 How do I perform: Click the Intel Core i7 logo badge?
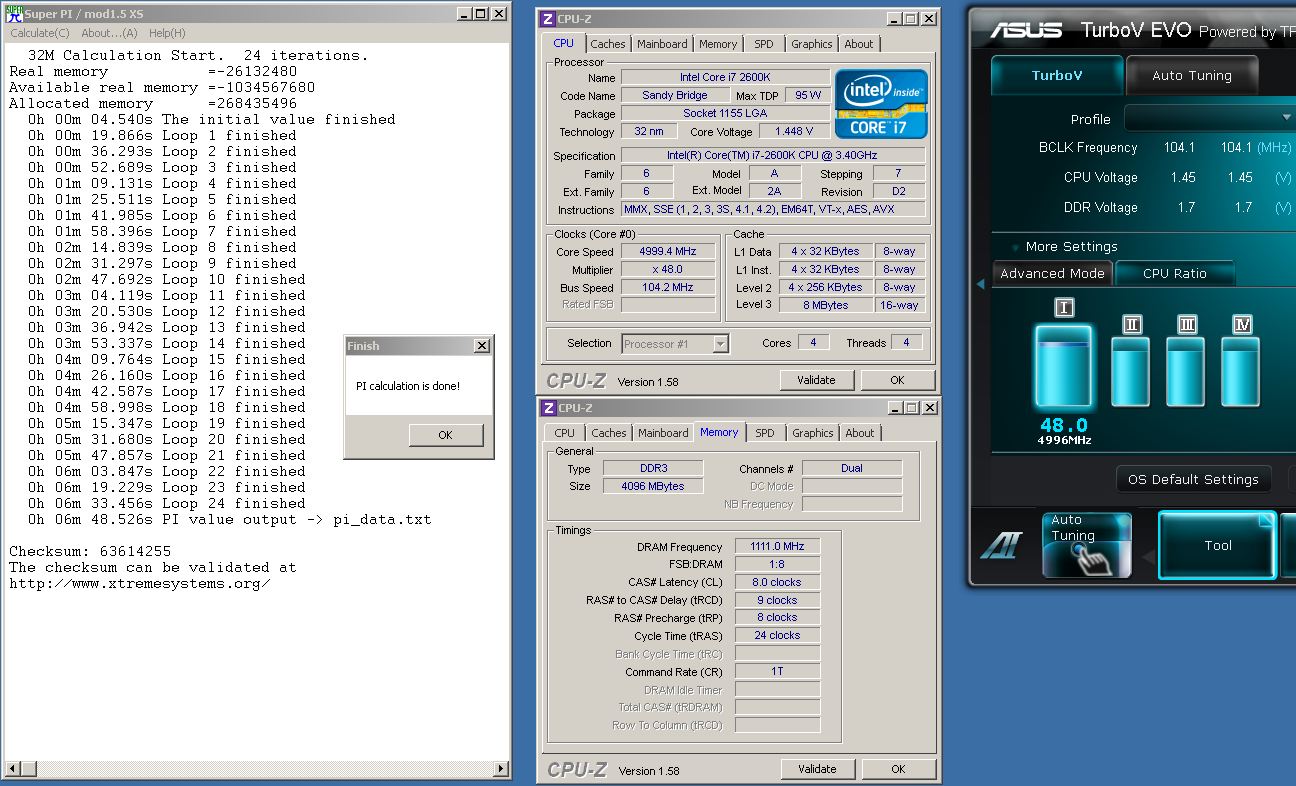pyautogui.click(x=881, y=104)
